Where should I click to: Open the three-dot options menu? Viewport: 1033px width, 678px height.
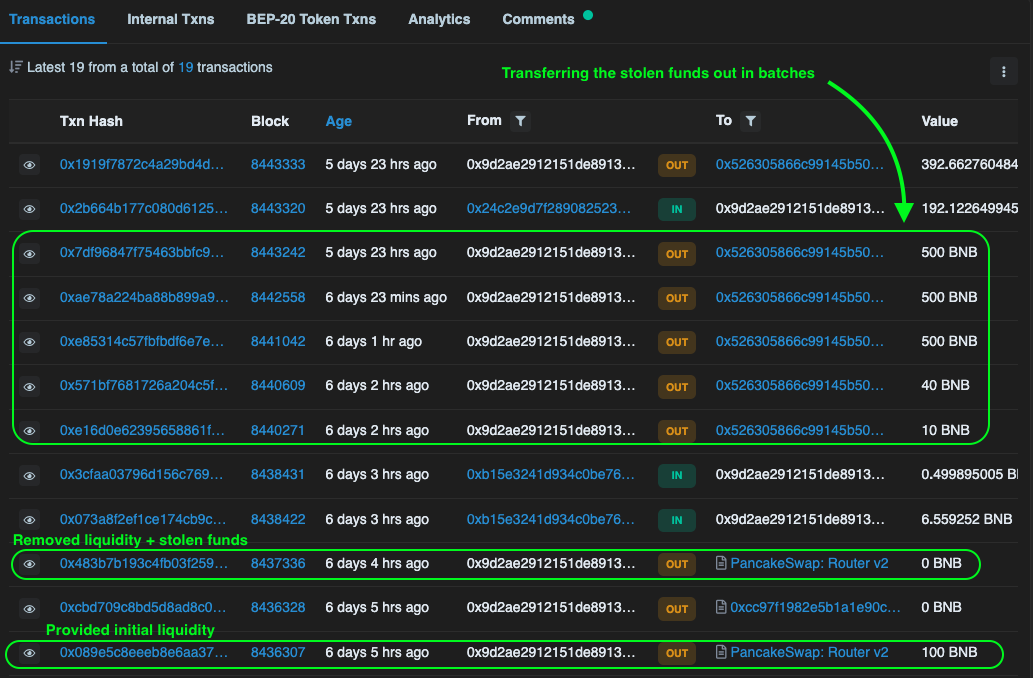(x=1004, y=71)
